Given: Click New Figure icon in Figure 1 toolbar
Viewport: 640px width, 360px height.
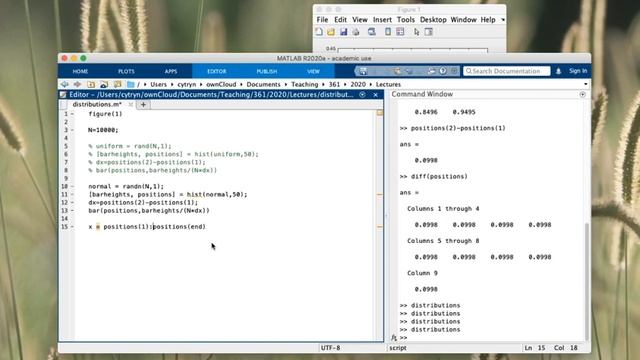Looking at the screenshot, I should [319, 32].
